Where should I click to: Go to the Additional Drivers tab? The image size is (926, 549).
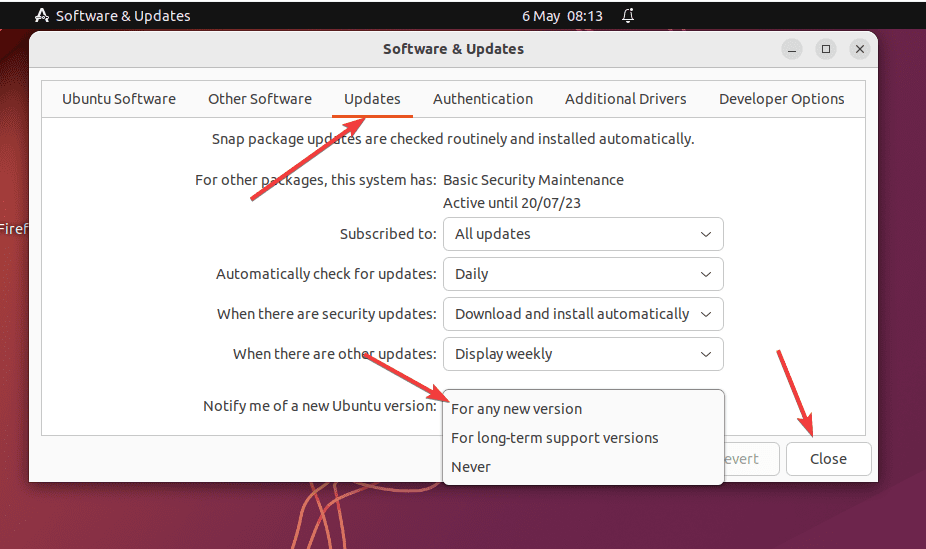point(625,99)
